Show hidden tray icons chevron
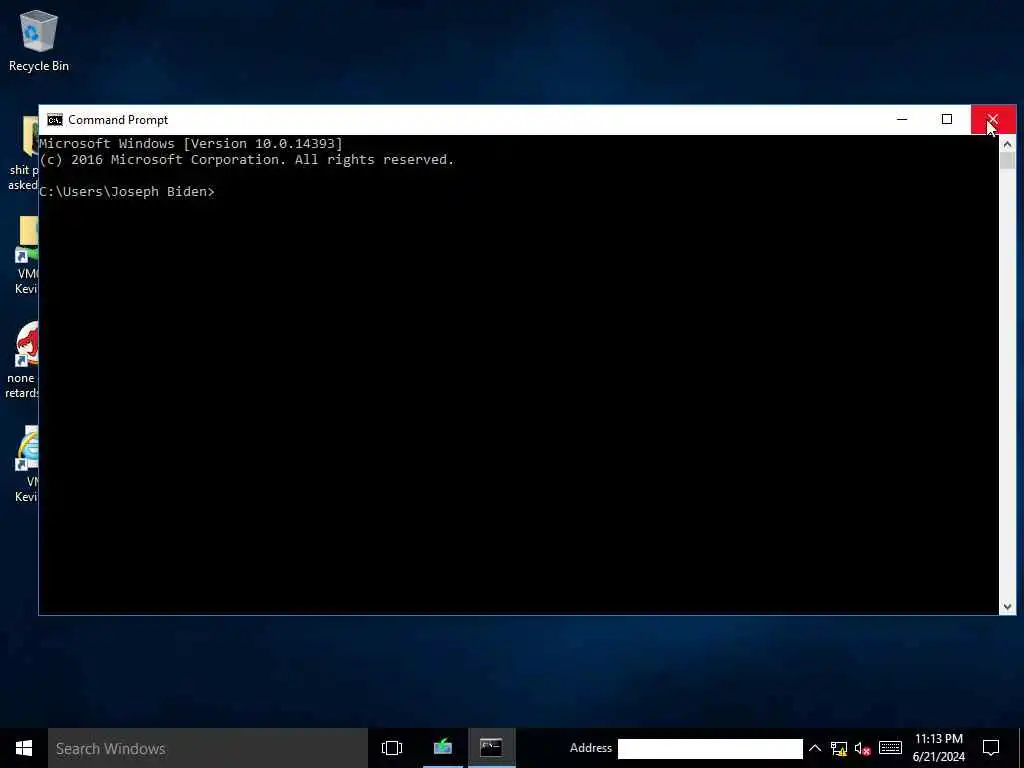1024x768 pixels. coord(815,748)
